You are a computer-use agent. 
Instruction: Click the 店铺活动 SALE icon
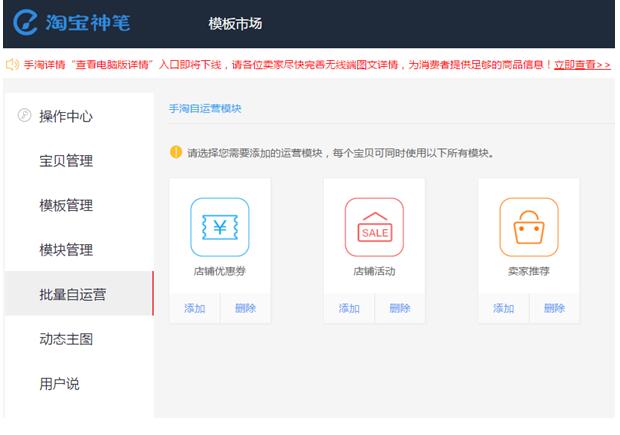374,227
